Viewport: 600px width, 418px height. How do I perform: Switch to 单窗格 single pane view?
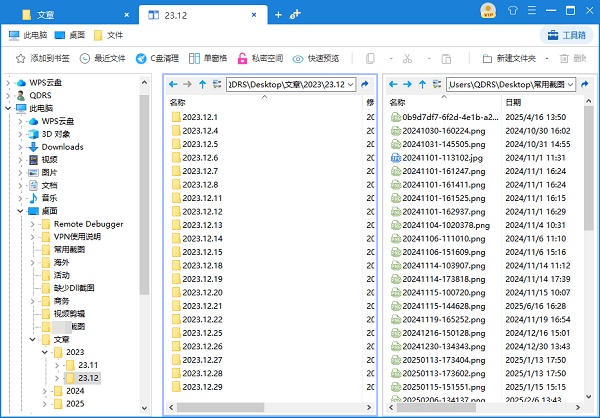click(x=207, y=59)
